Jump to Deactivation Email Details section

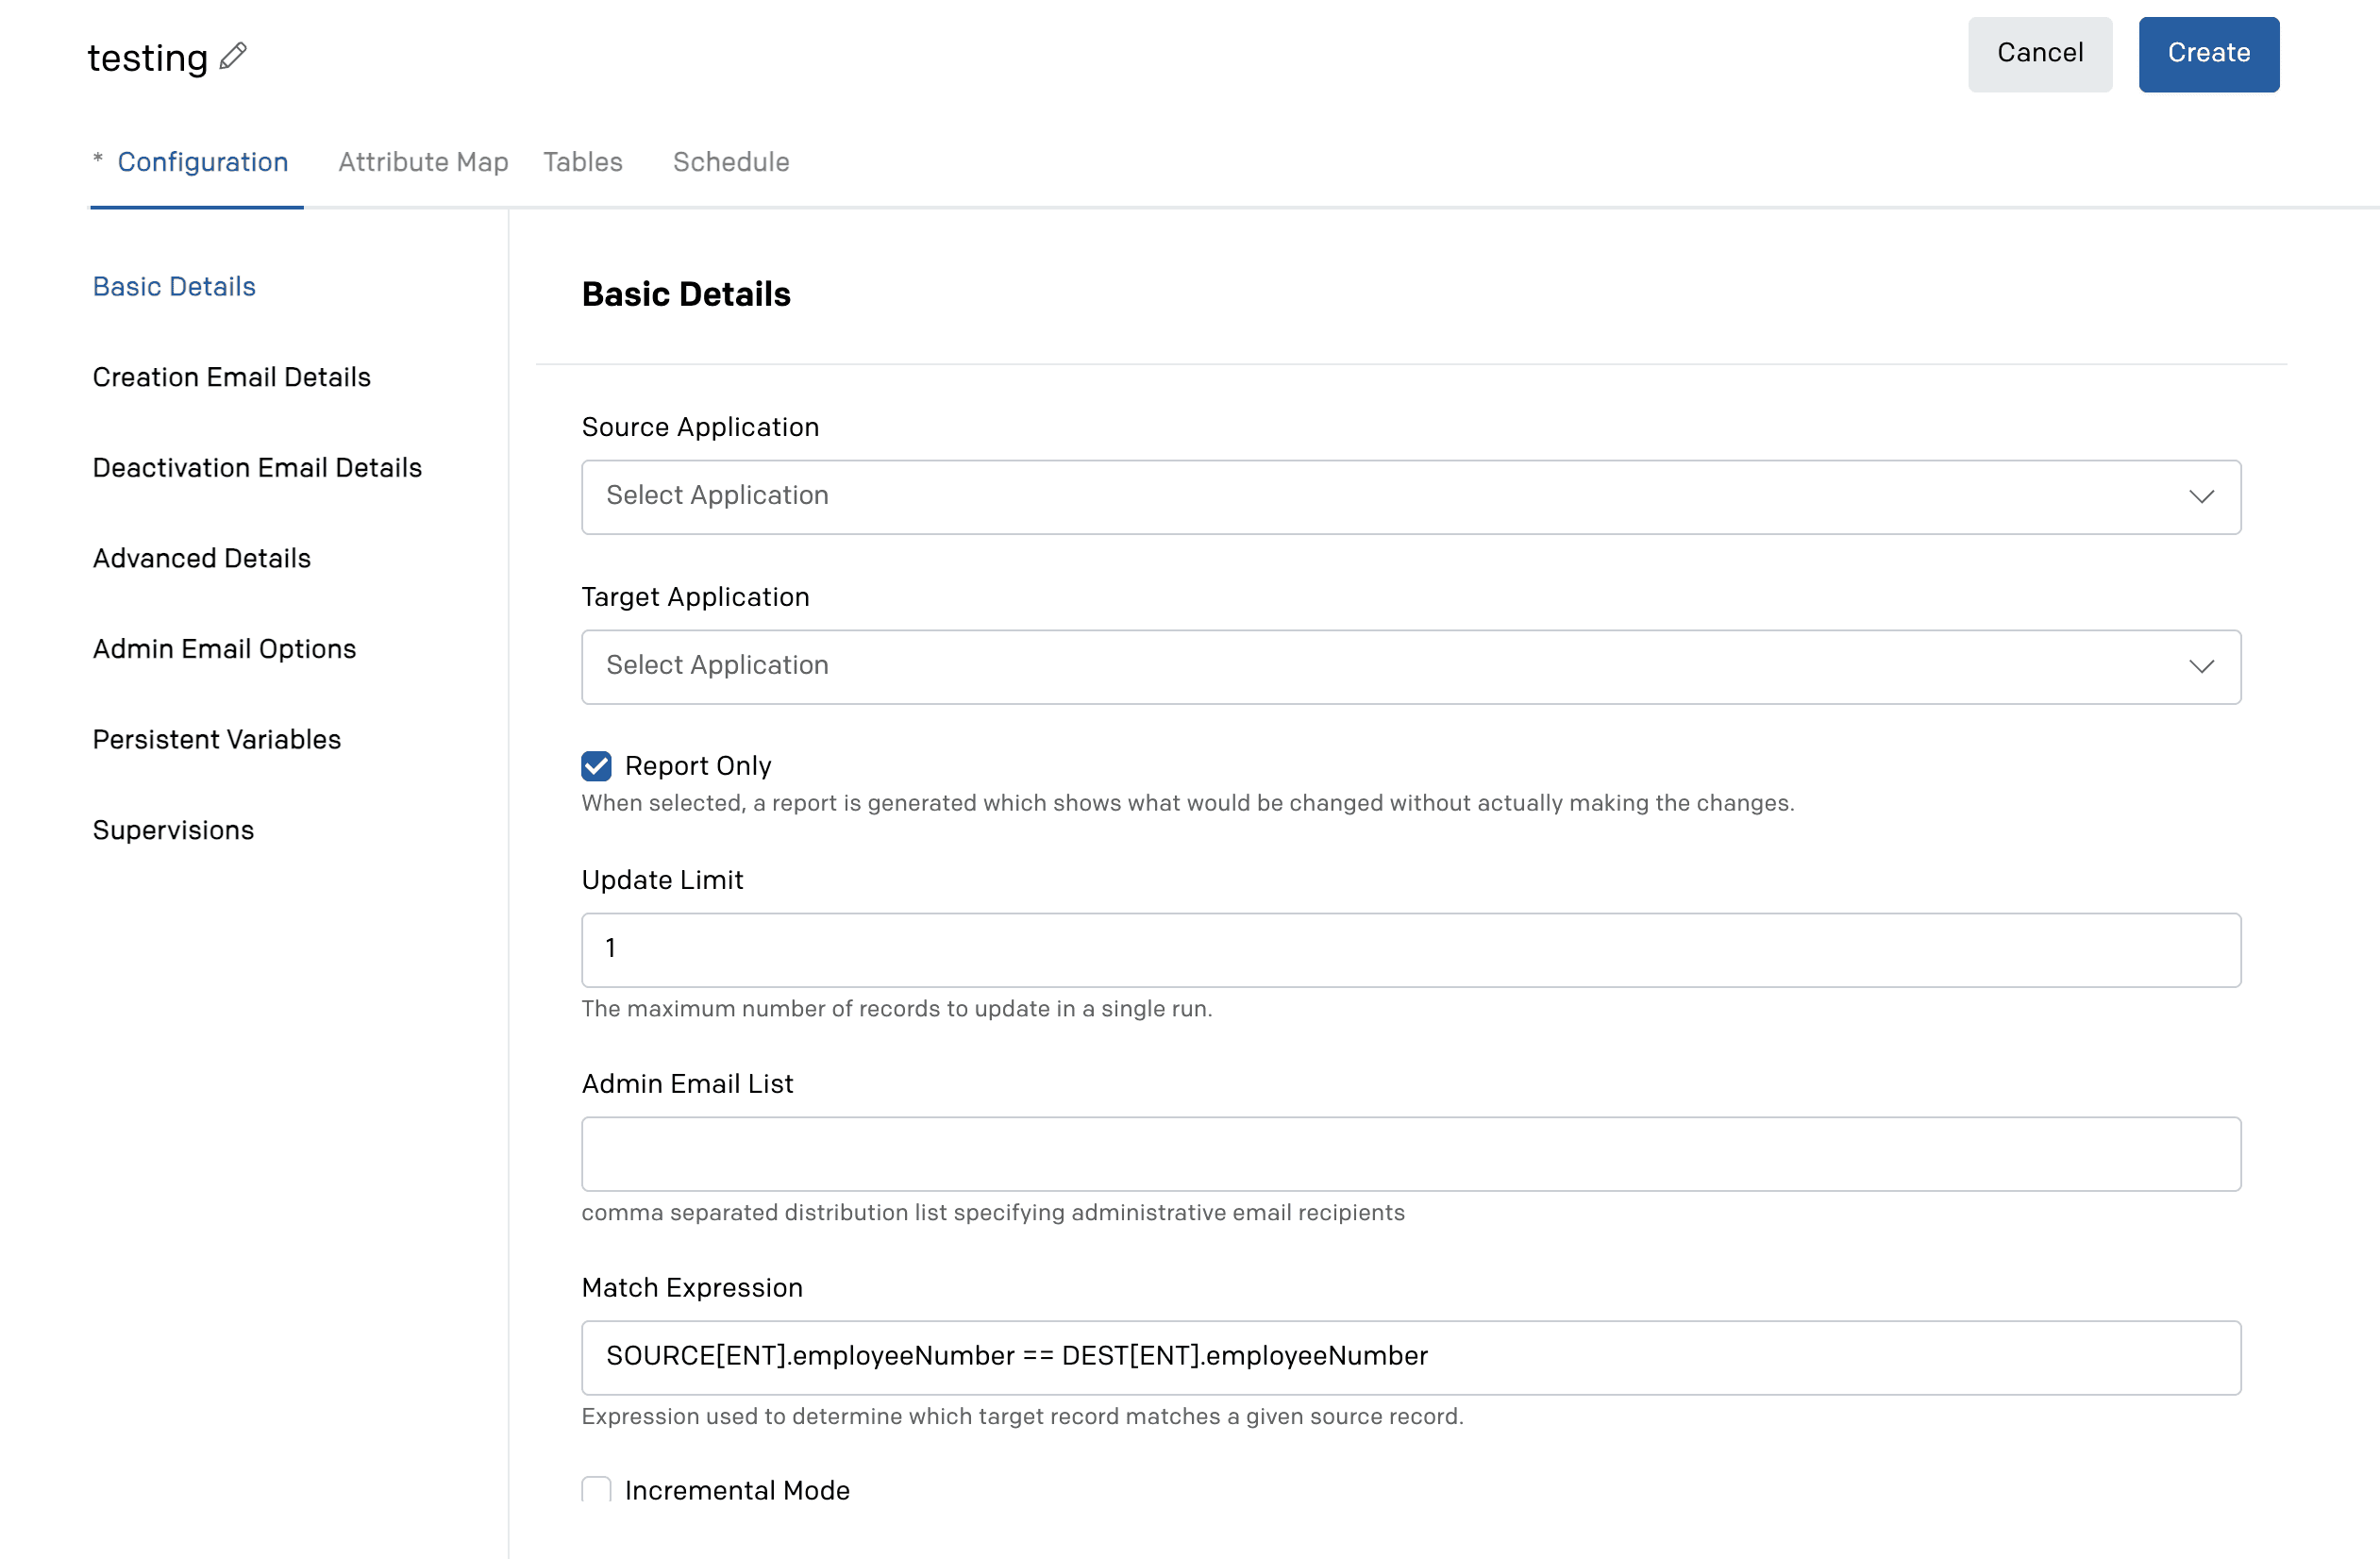pos(257,468)
